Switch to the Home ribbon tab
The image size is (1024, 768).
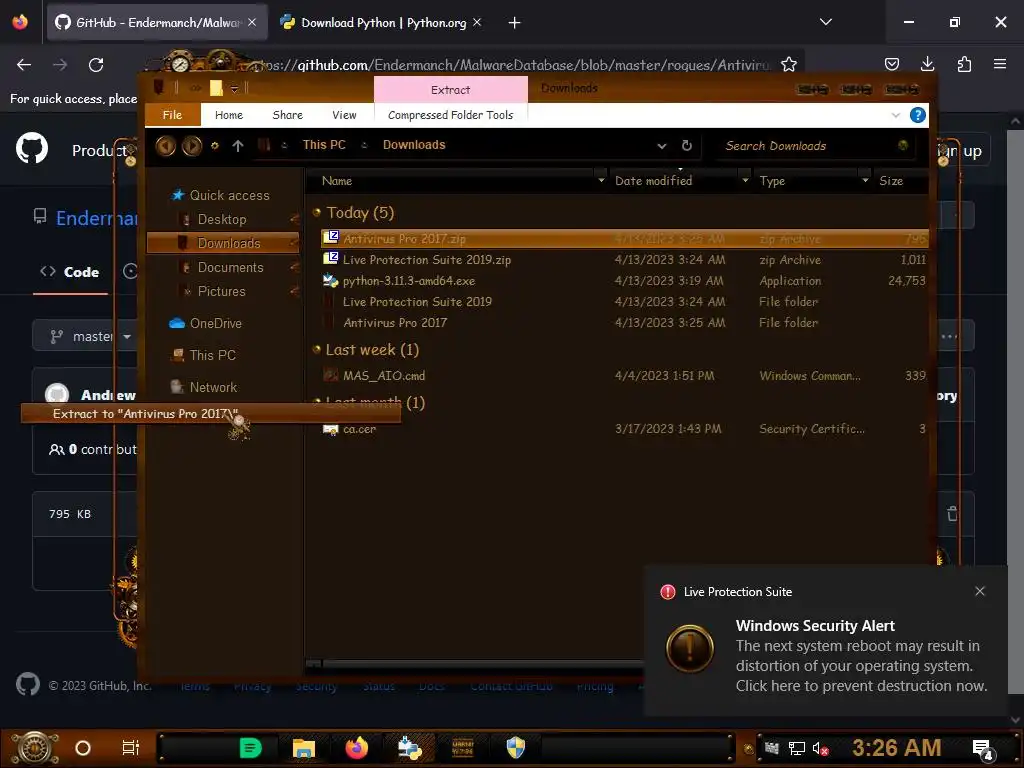point(229,115)
